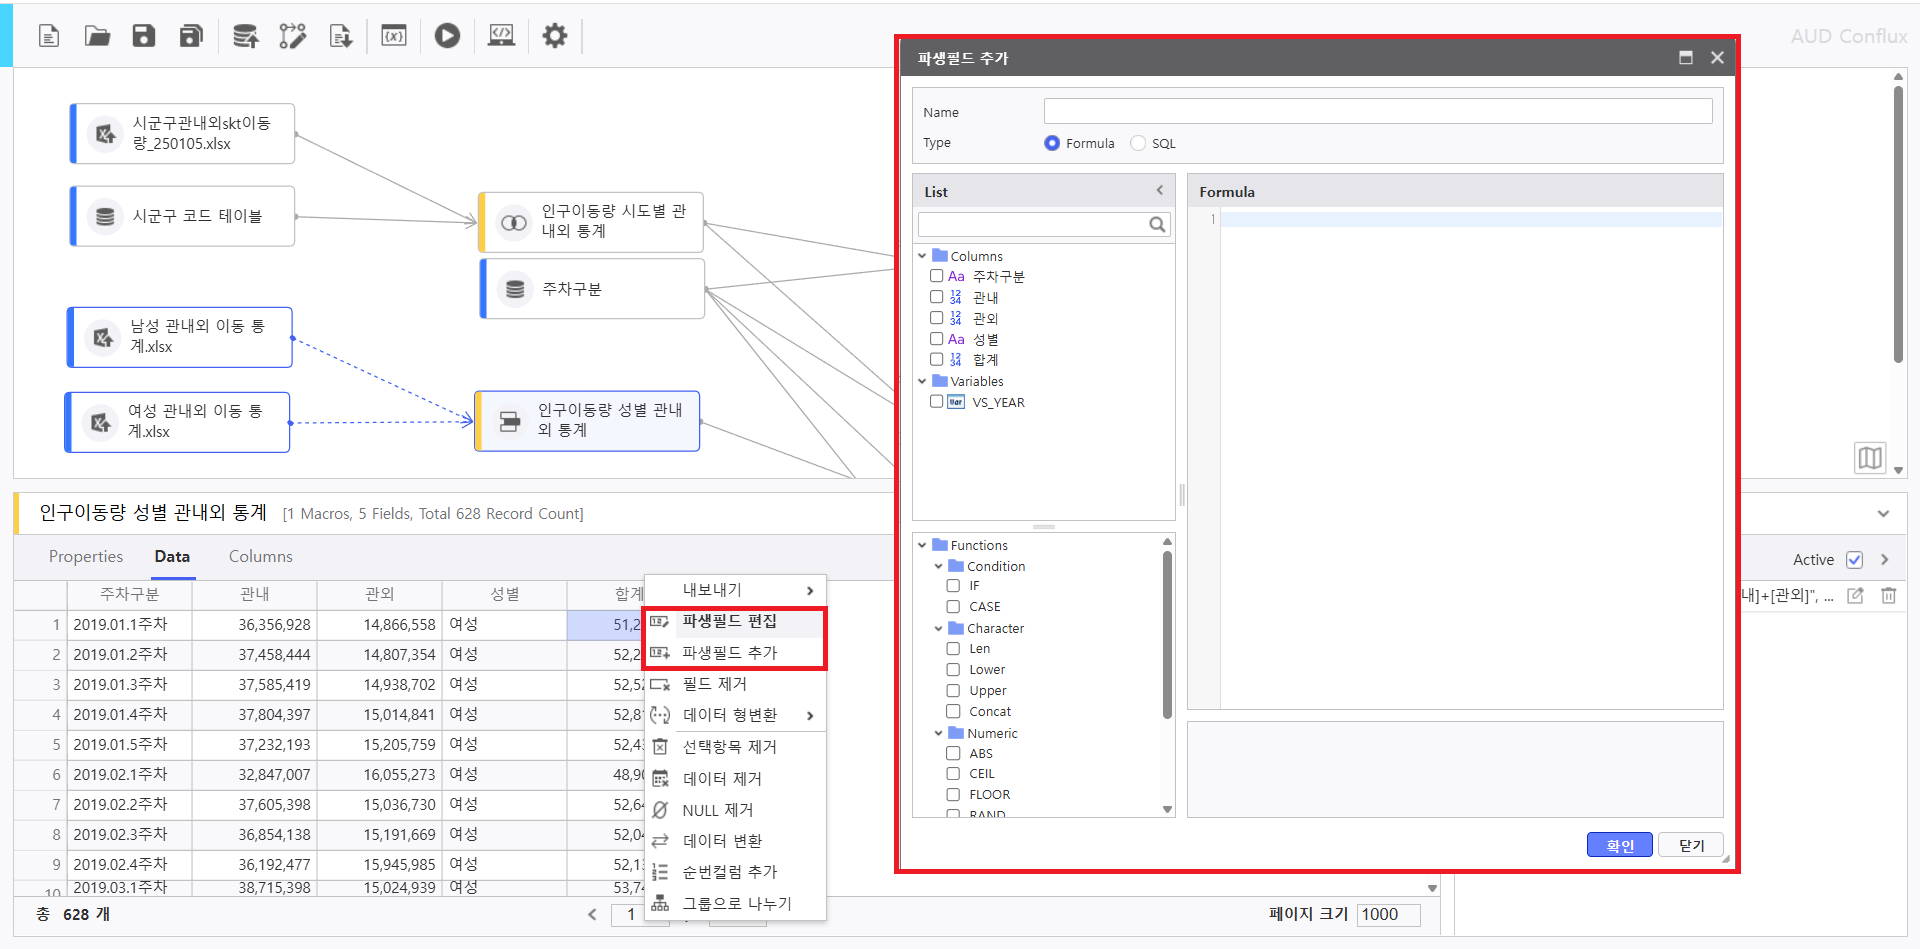This screenshot has width=1920, height=949.
Task: Click the new document icon in toolbar
Action: click(x=49, y=37)
